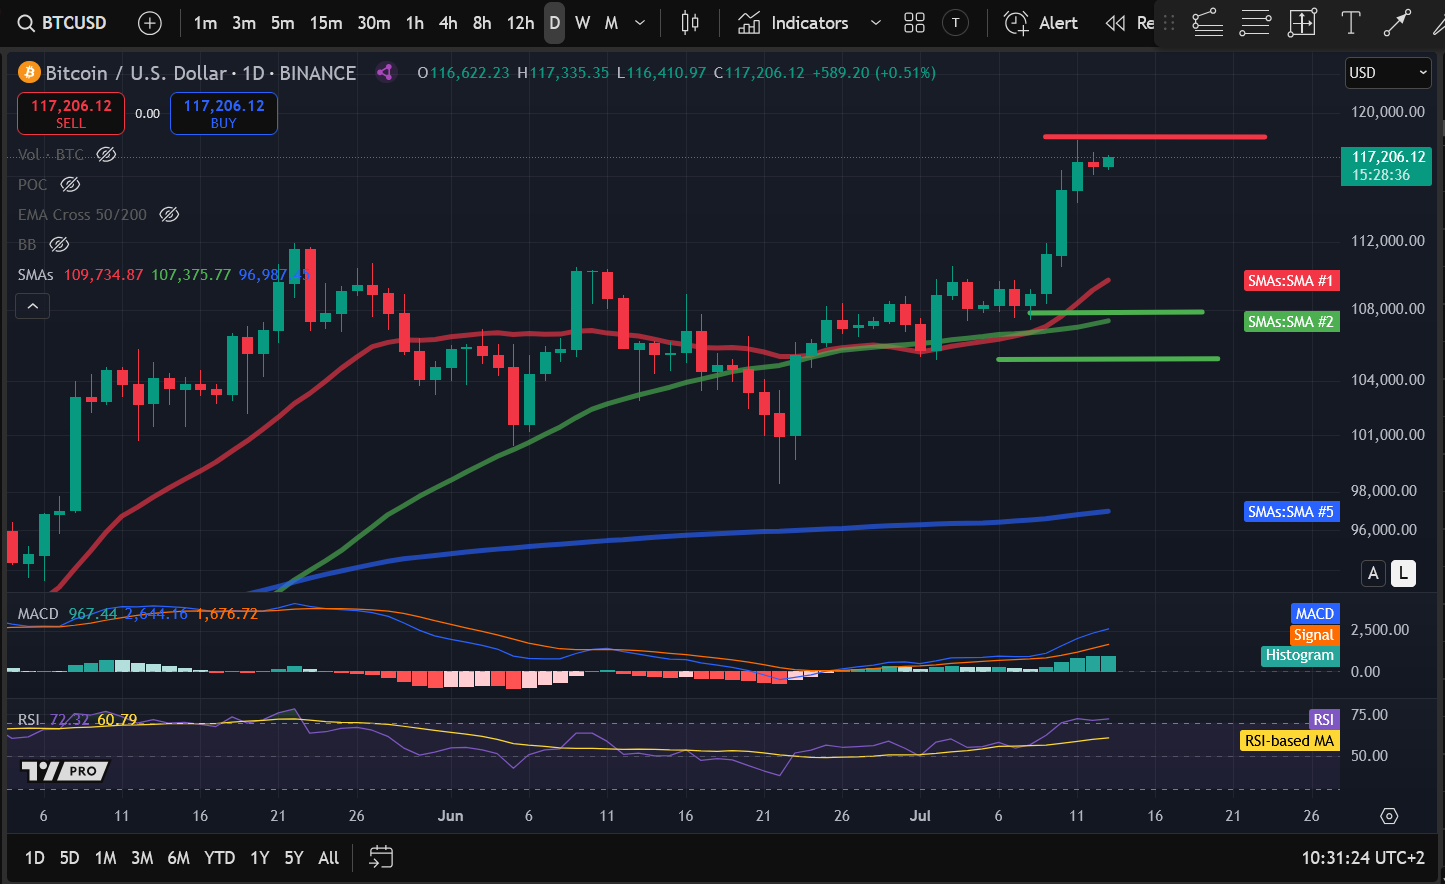Toggle log scale L button

tap(1403, 573)
